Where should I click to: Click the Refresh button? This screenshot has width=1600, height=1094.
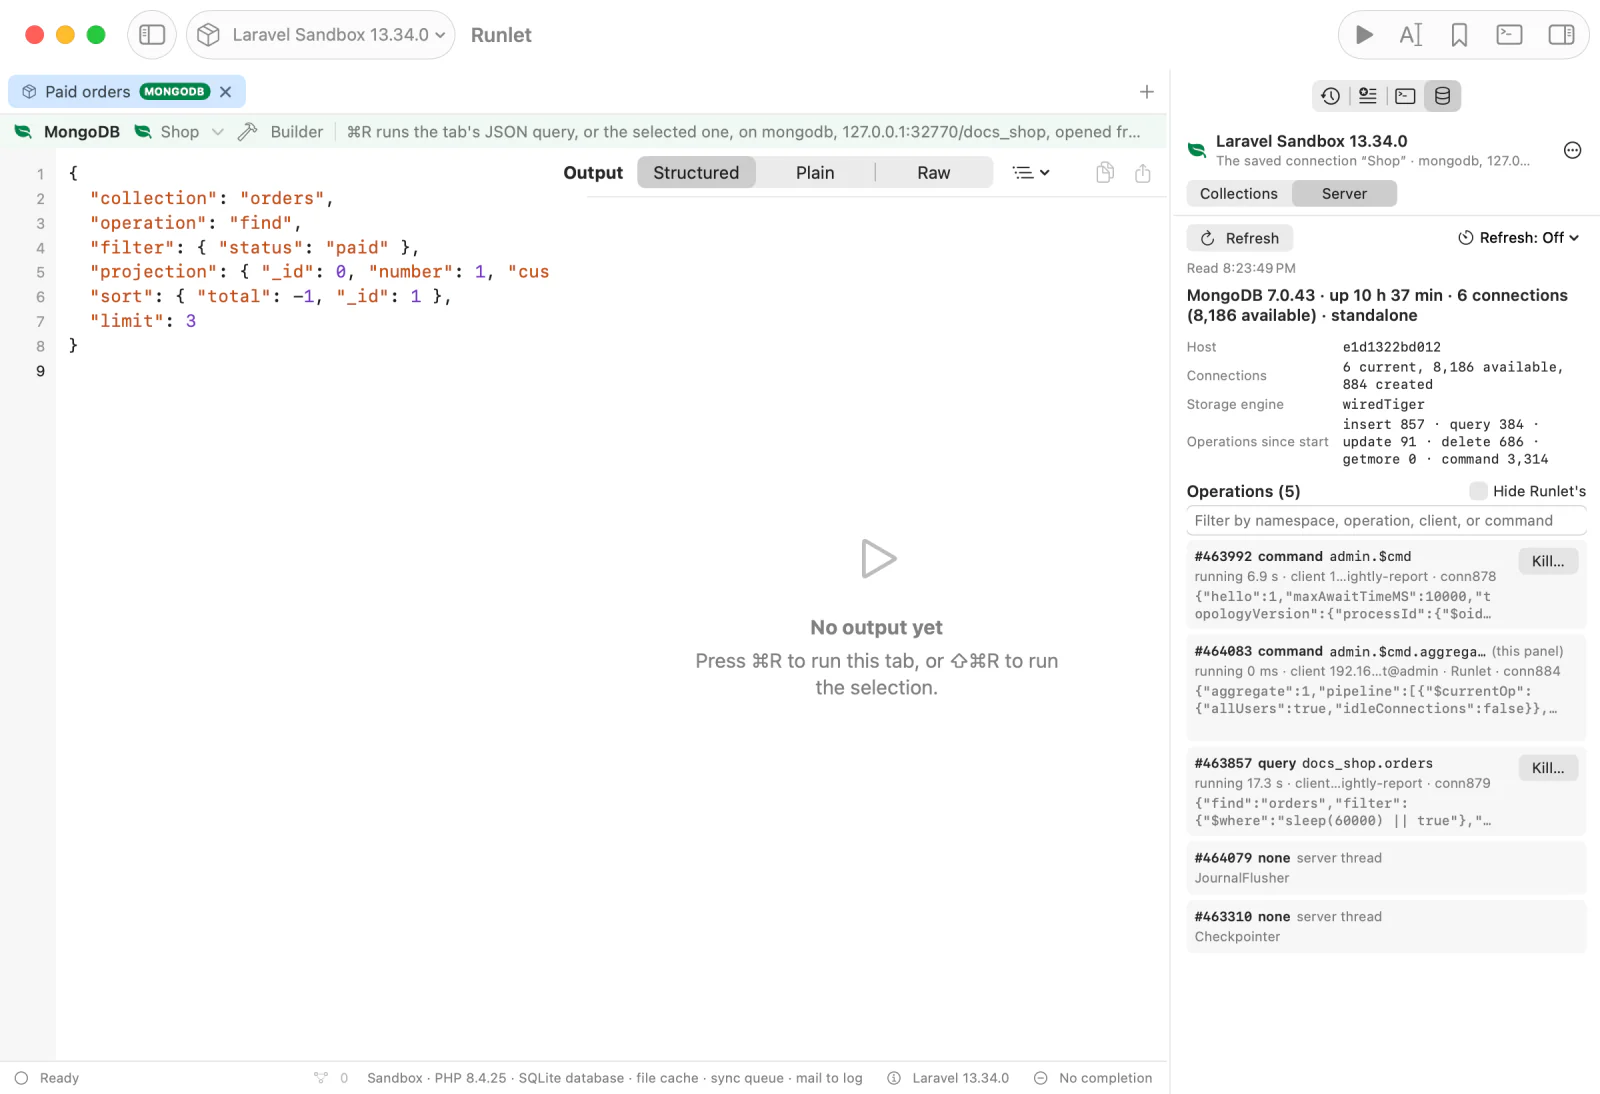(x=1240, y=238)
